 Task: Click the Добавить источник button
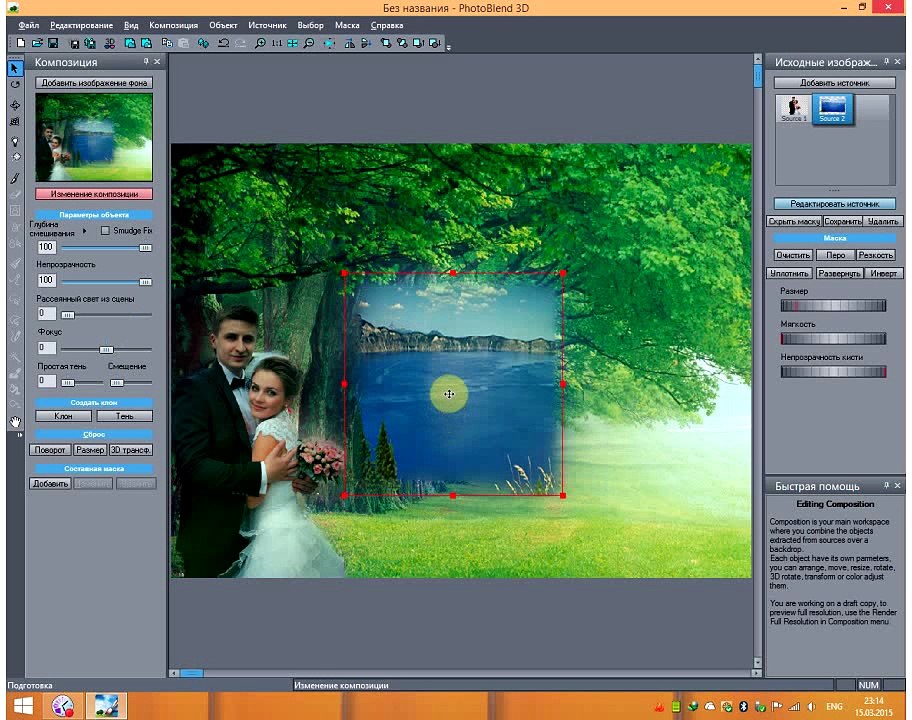(x=834, y=83)
